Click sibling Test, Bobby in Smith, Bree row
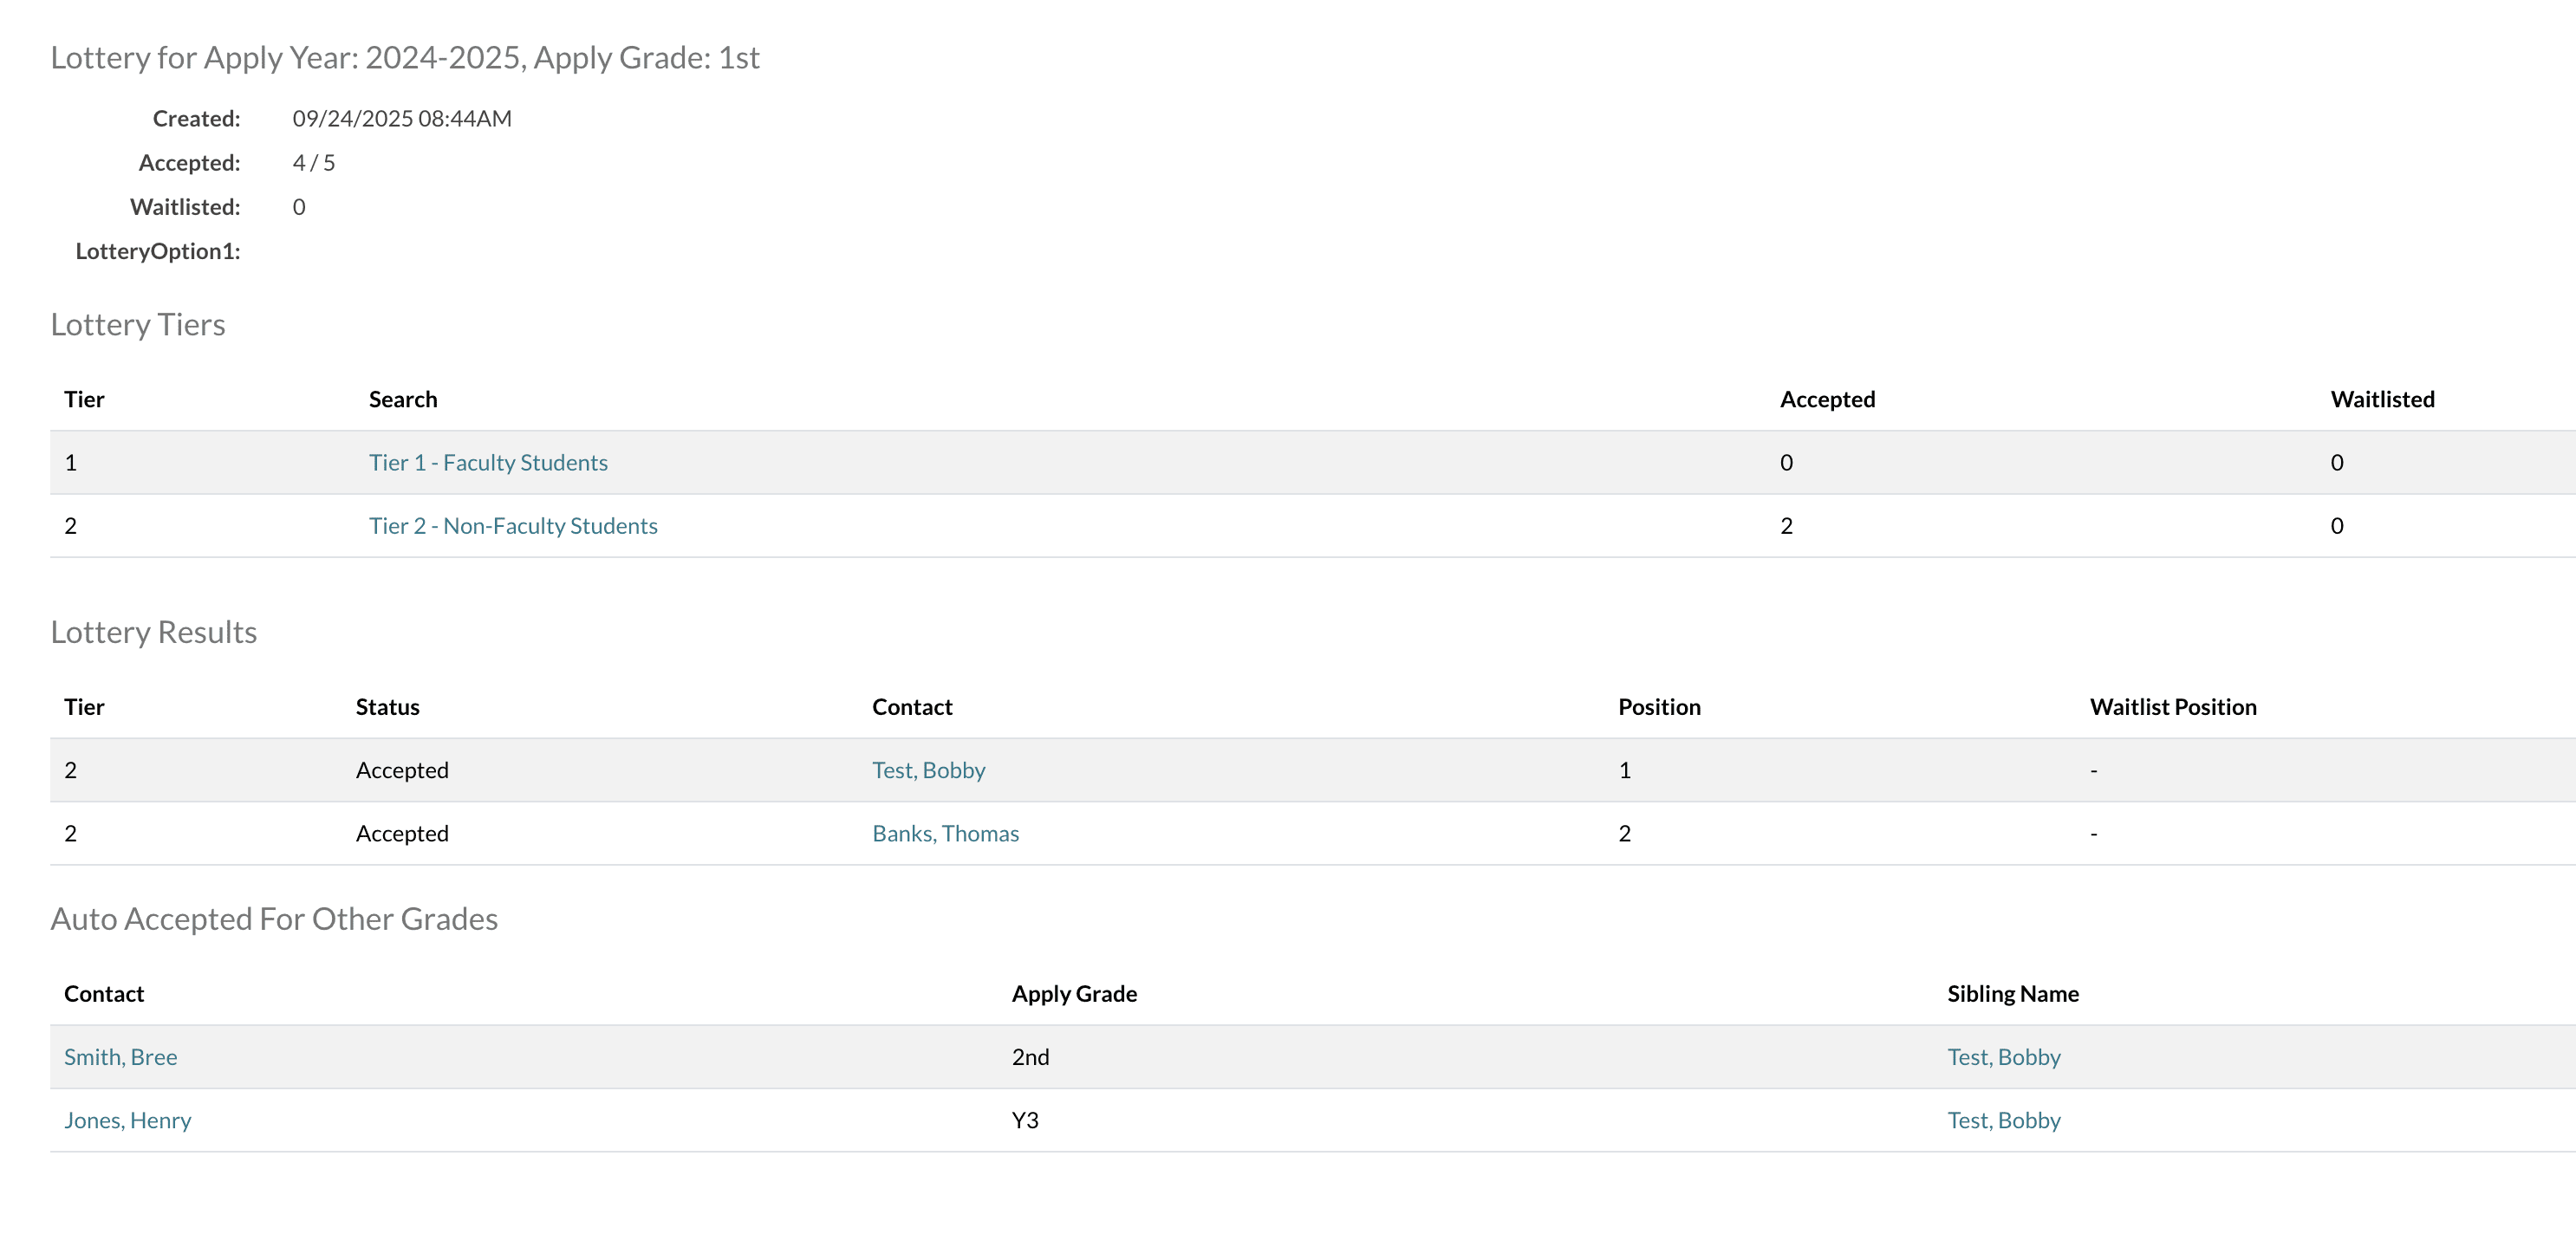2576x1234 pixels. (x=2003, y=1056)
